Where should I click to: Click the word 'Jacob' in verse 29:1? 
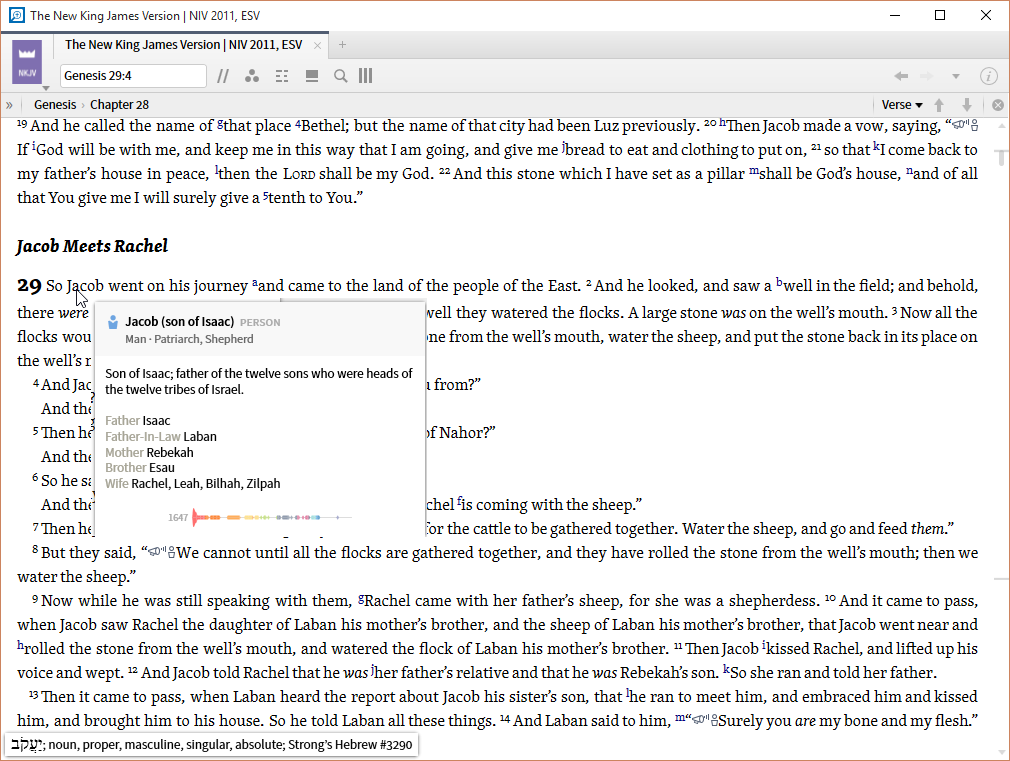tap(85, 285)
